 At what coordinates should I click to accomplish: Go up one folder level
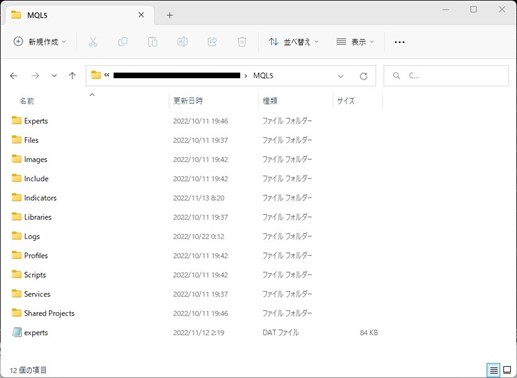(x=72, y=76)
